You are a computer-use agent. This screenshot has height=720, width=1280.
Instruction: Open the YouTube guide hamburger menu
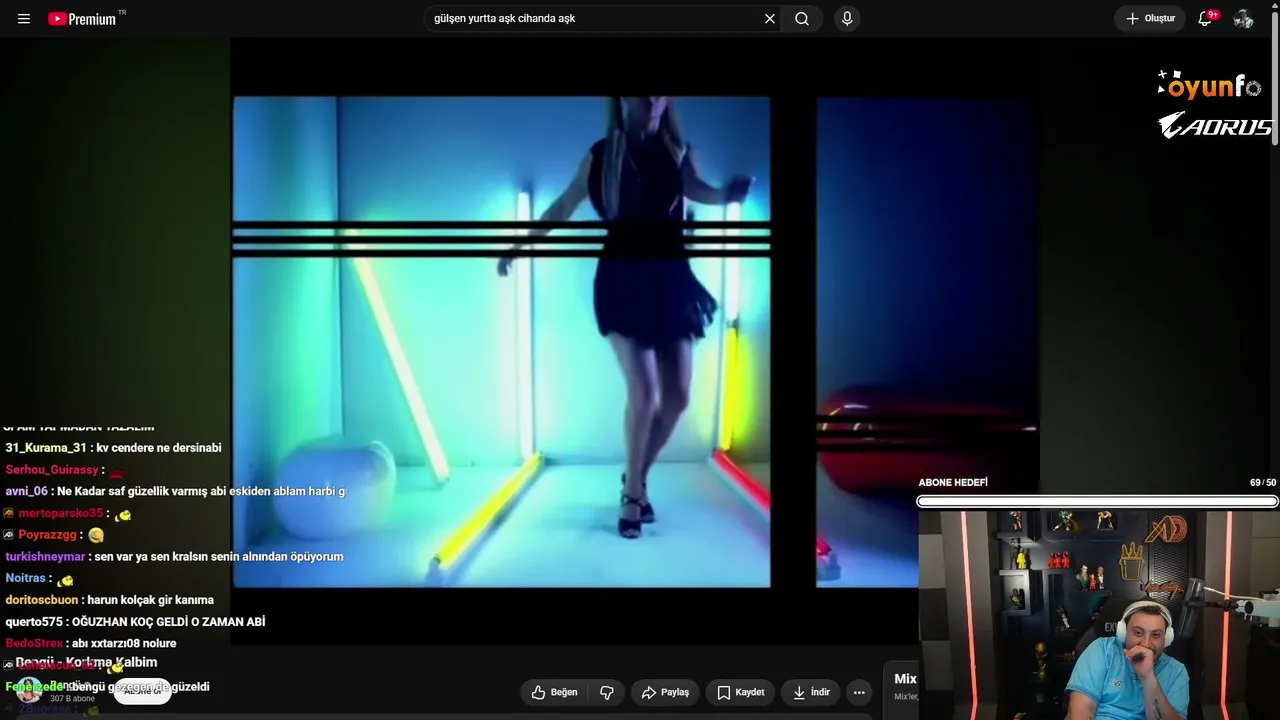[x=24, y=19]
